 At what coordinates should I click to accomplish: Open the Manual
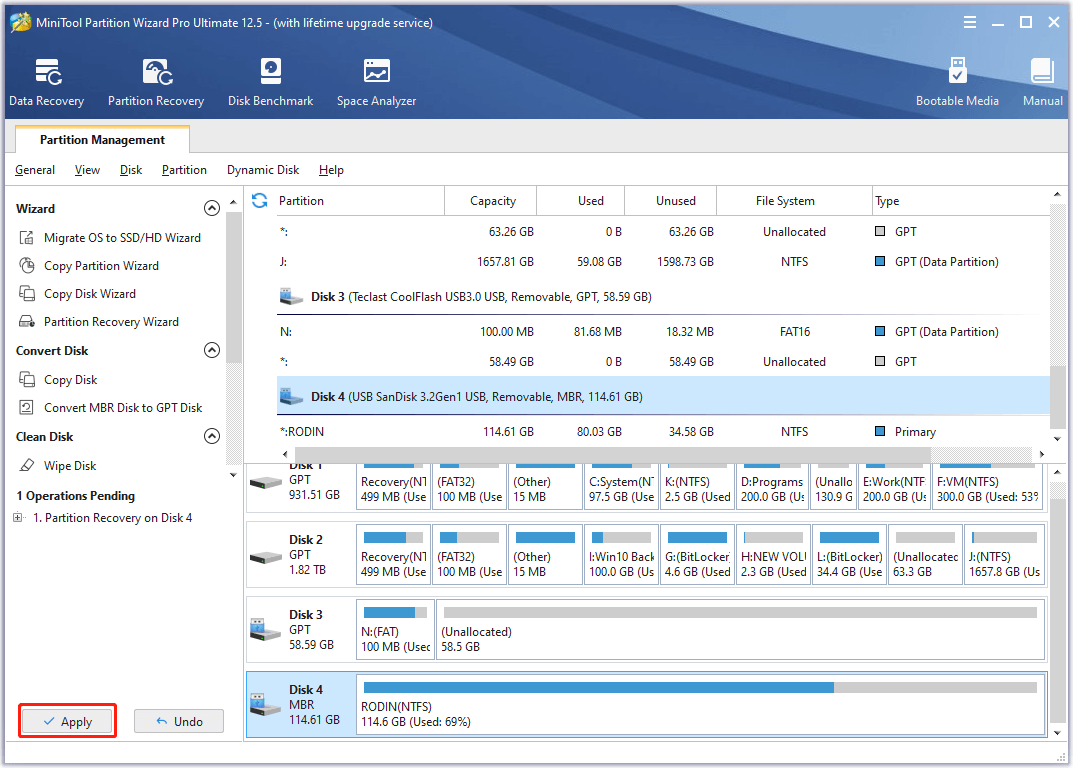tap(1042, 82)
